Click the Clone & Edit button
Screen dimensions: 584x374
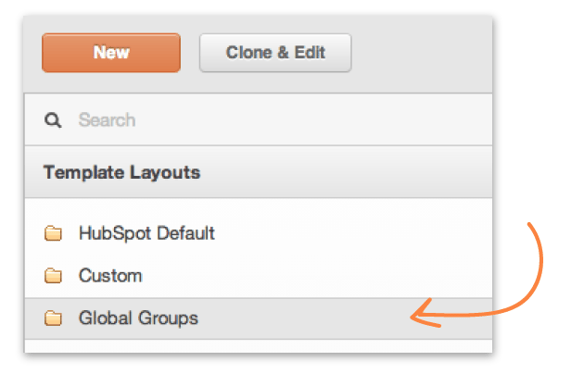pyautogui.click(x=275, y=53)
